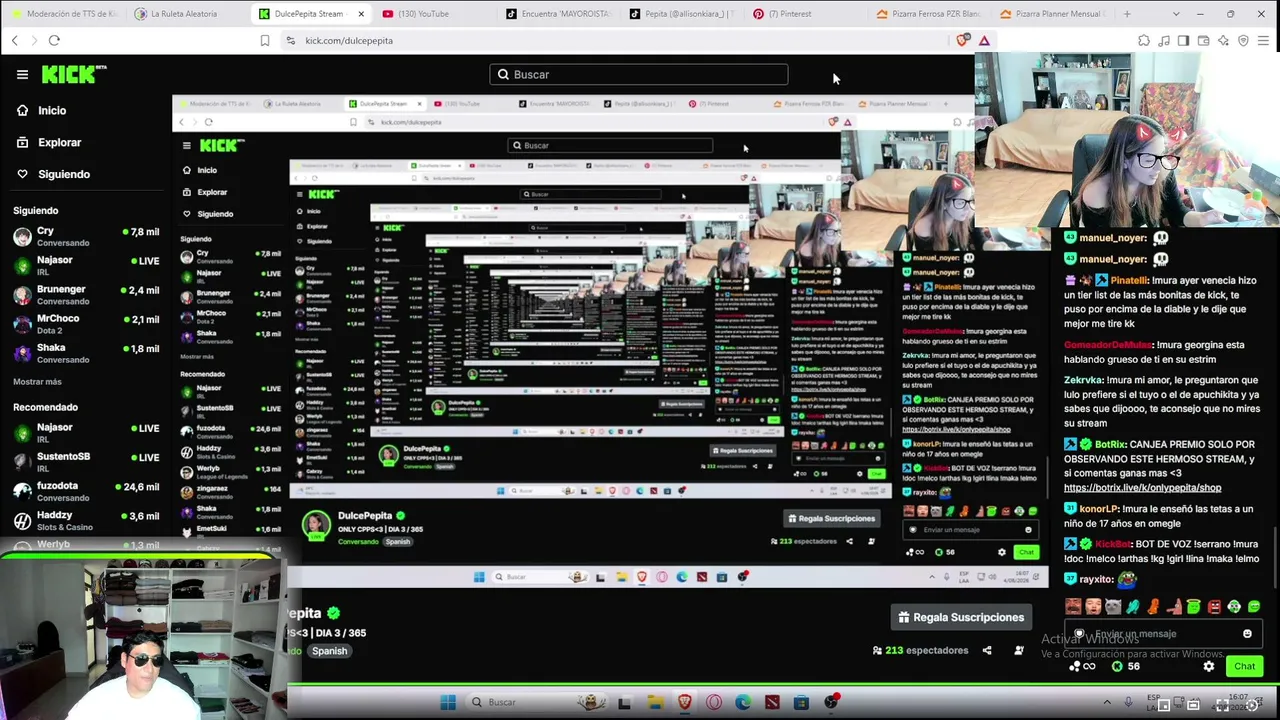Click the Spanish language tag

coord(329,651)
